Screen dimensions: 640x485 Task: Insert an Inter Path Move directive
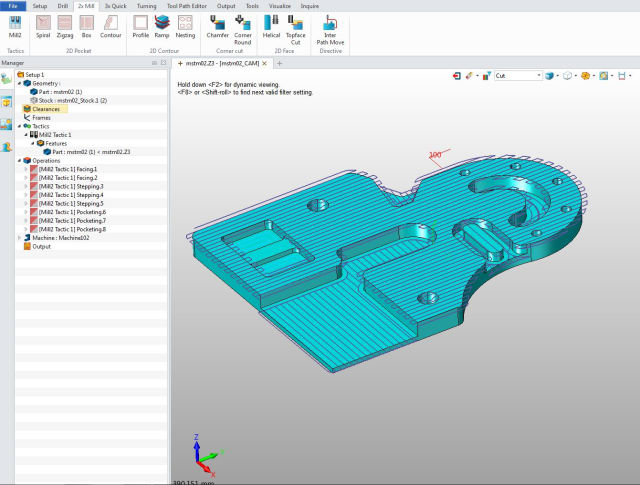(x=330, y=30)
